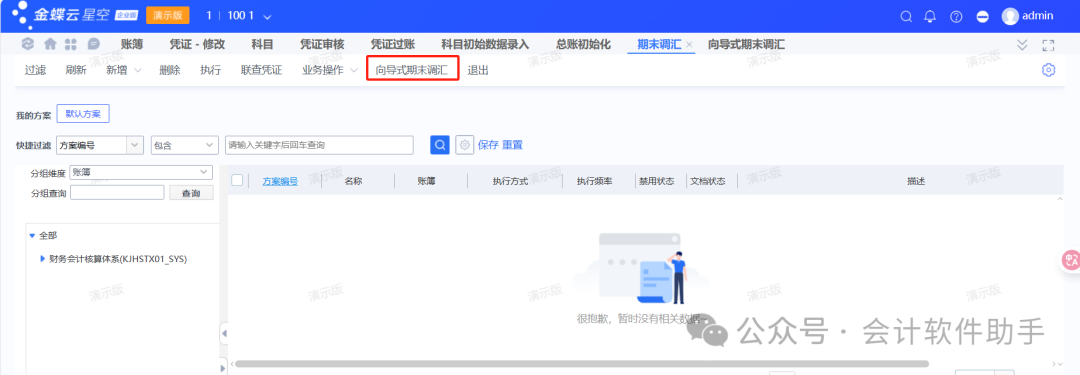This screenshot has width=1080, height=375.
Task: Click 执行 in the toolbar
Action: 210,70
